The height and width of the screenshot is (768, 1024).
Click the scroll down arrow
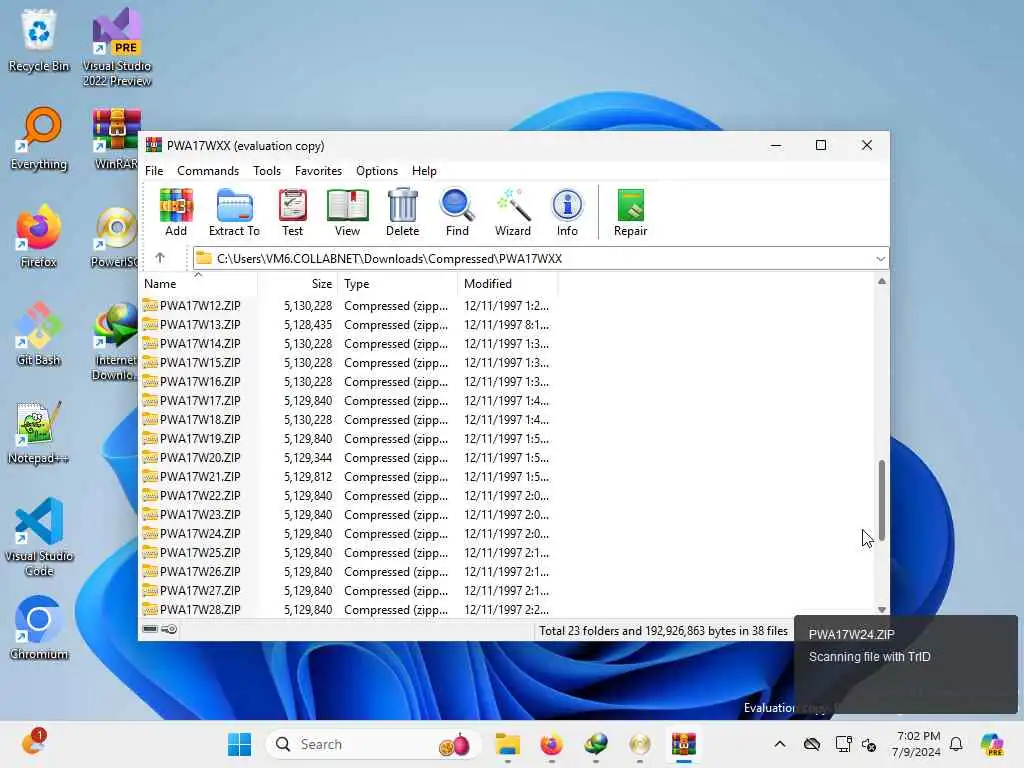click(882, 609)
